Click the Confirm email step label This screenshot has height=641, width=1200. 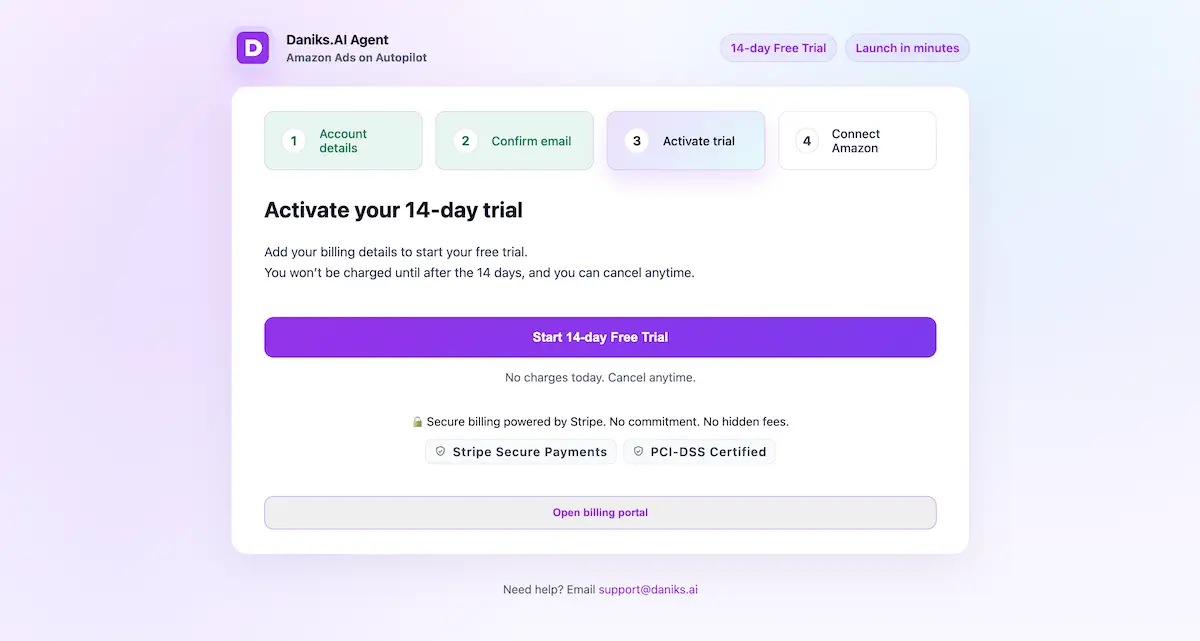click(x=531, y=141)
